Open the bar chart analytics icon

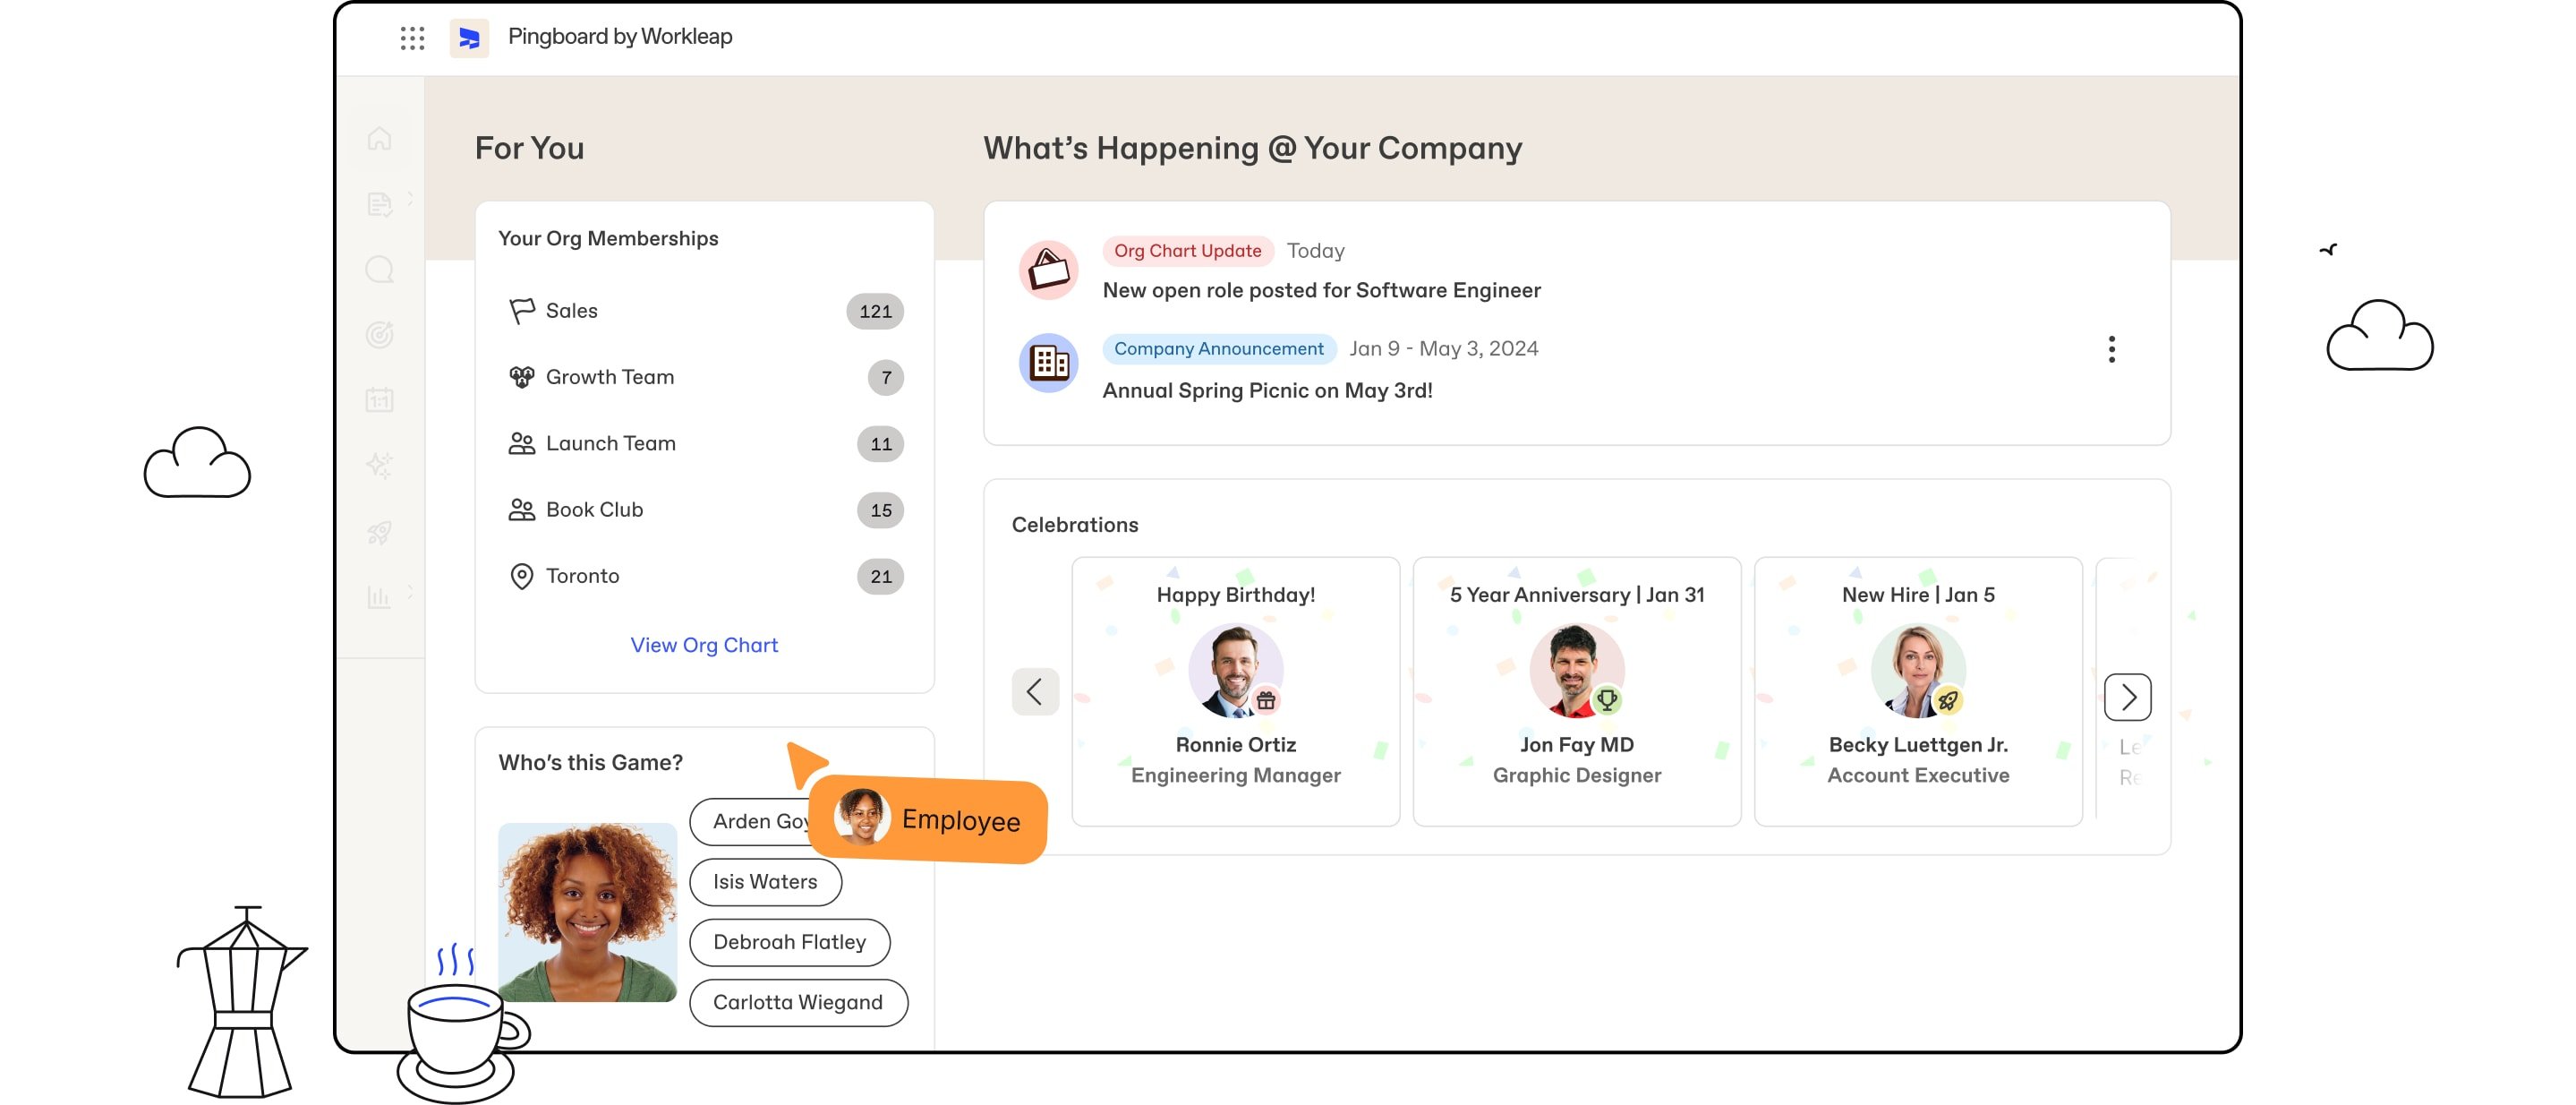(x=379, y=597)
